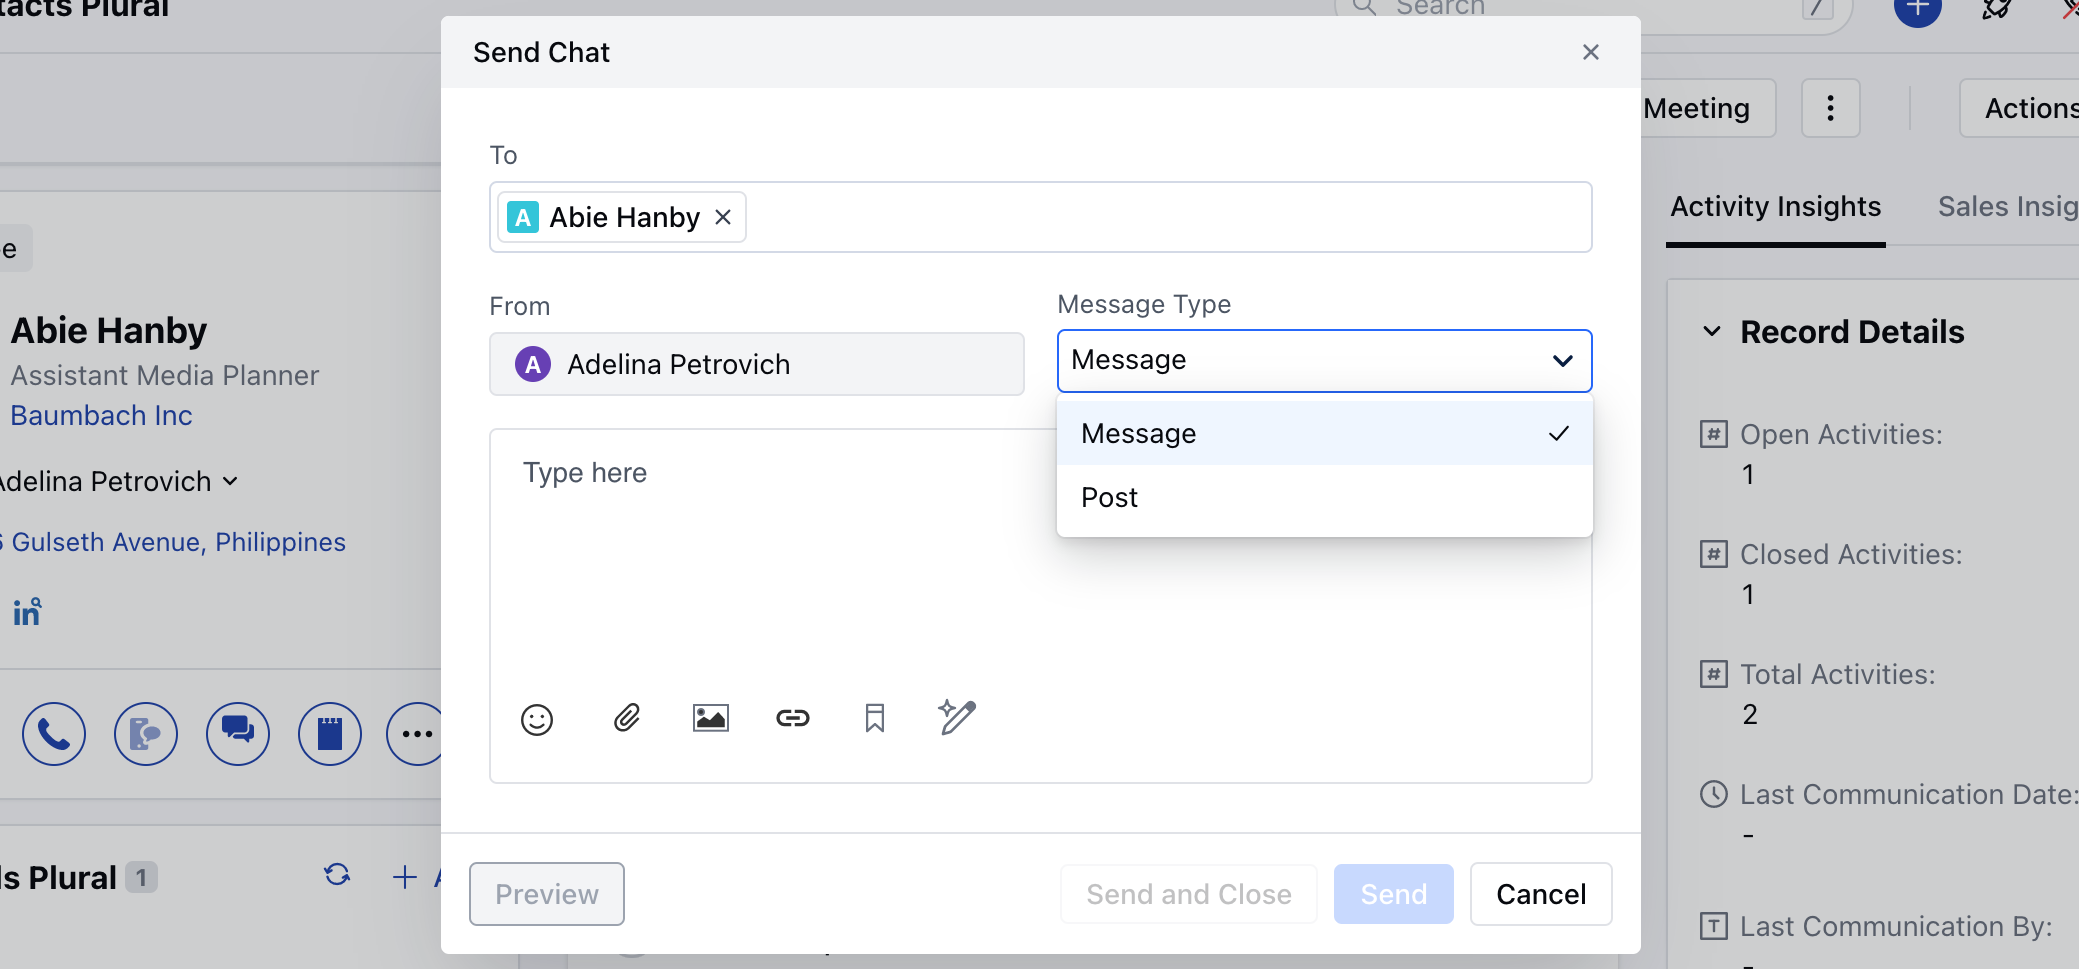Screen dimensions: 2079x969
Task: Expand the Adelina Petrovich owner dropdown
Action: [x=229, y=481]
